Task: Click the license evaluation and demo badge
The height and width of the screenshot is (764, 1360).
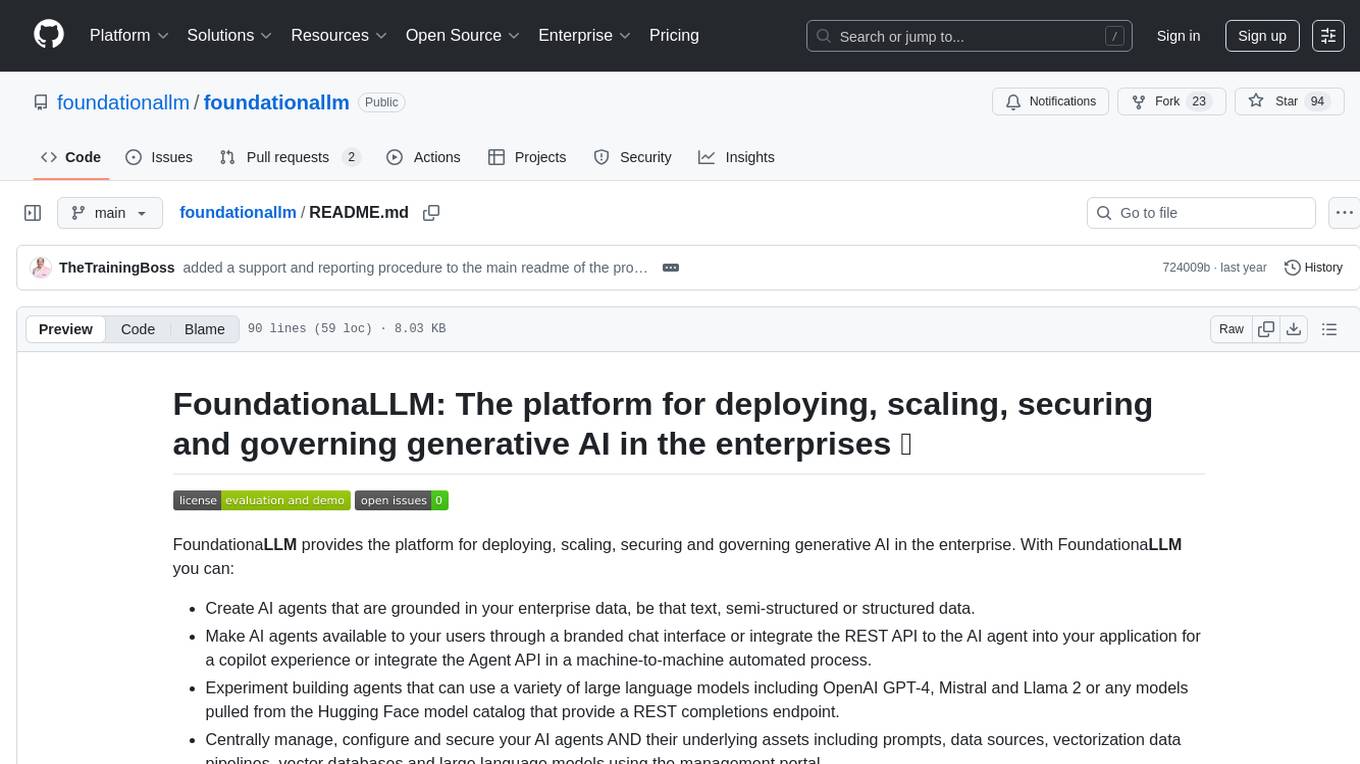Action: [x=262, y=500]
